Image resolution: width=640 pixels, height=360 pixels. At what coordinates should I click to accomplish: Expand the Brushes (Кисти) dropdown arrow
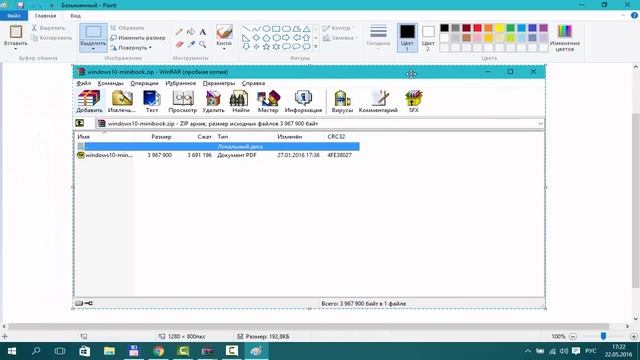[x=224, y=49]
